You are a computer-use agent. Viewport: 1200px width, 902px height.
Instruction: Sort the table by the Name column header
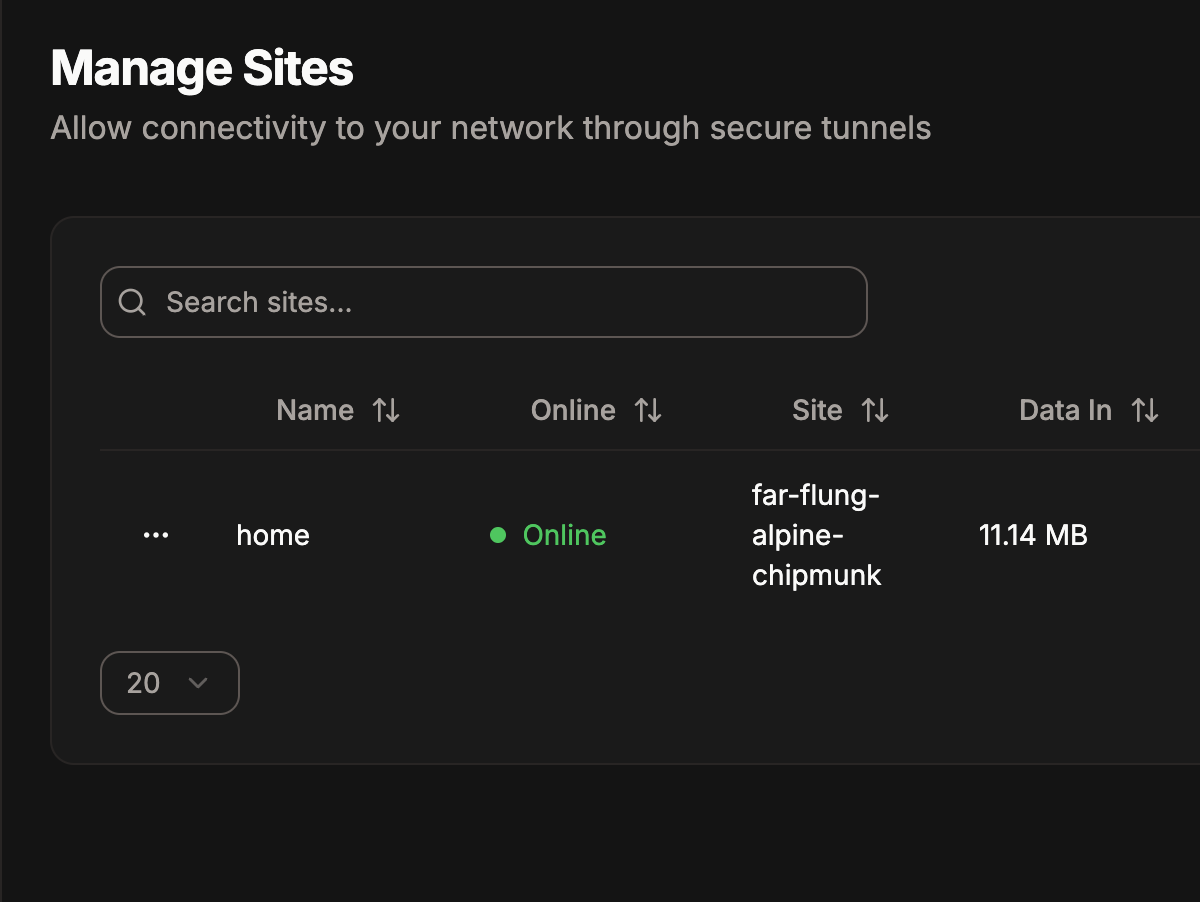click(315, 410)
